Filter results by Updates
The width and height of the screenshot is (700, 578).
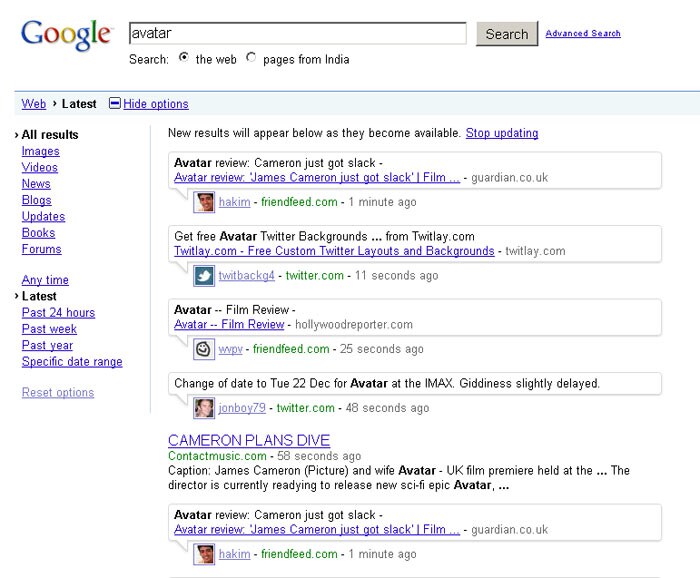click(43, 216)
